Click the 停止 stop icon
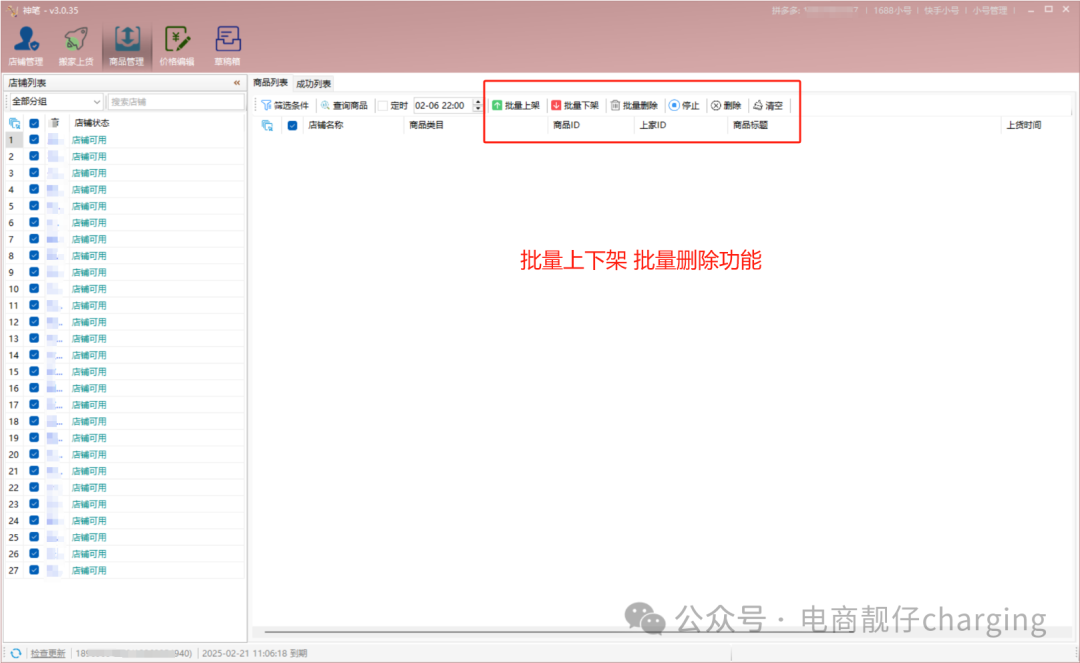 (x=674, y=104)
